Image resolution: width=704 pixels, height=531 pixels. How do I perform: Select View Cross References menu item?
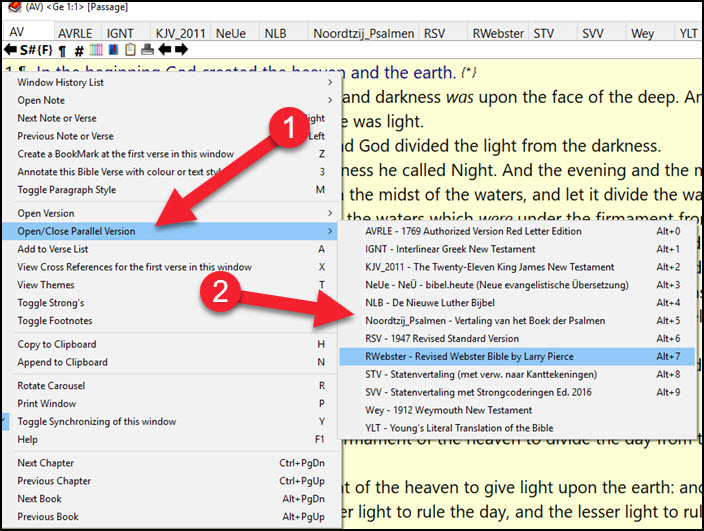click(x=171, y=267)
